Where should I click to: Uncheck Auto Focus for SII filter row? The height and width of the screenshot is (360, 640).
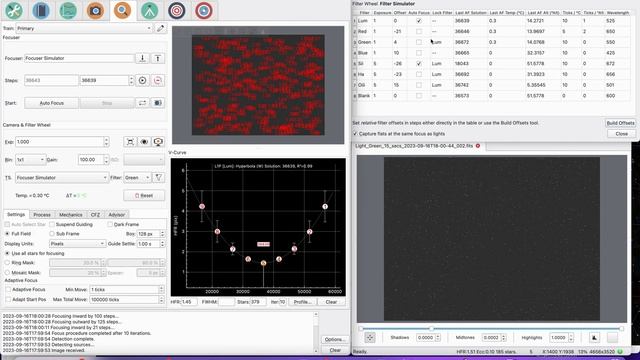click(x=419, y=64)
